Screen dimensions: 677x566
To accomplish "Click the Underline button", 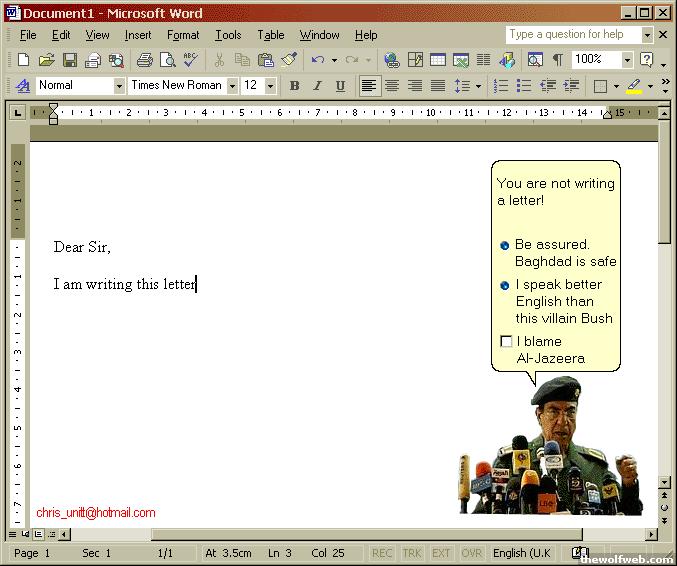I will tap(340, 86).
